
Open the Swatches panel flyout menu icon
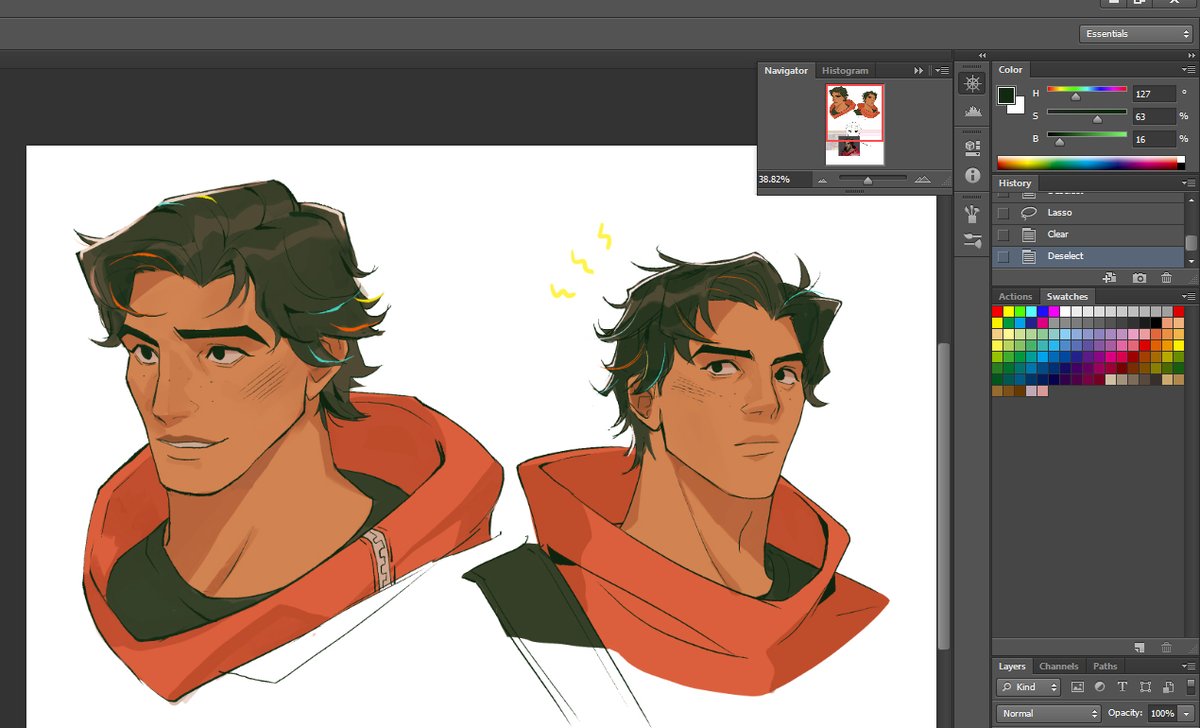pos(1188,297)
